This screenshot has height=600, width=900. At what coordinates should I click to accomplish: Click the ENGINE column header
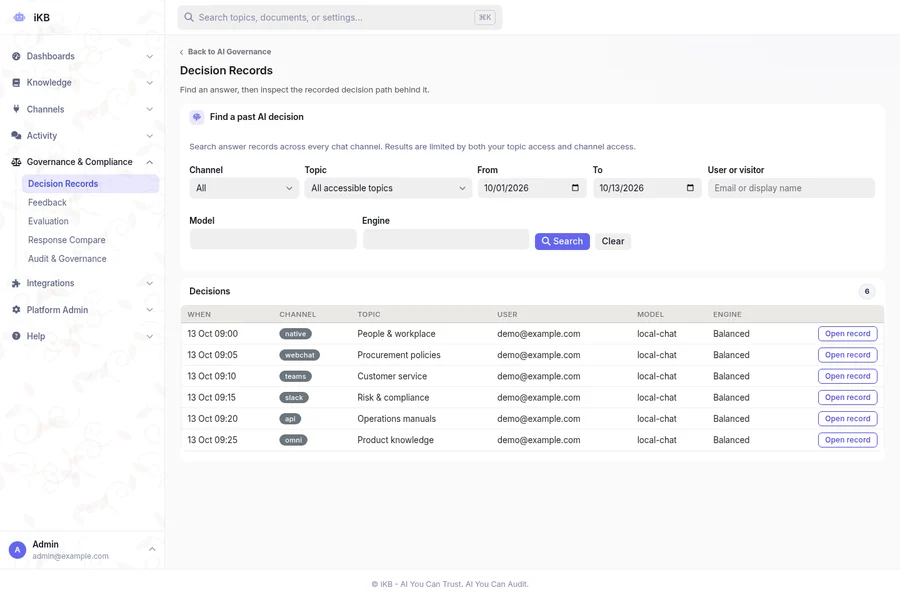[727, 315]
